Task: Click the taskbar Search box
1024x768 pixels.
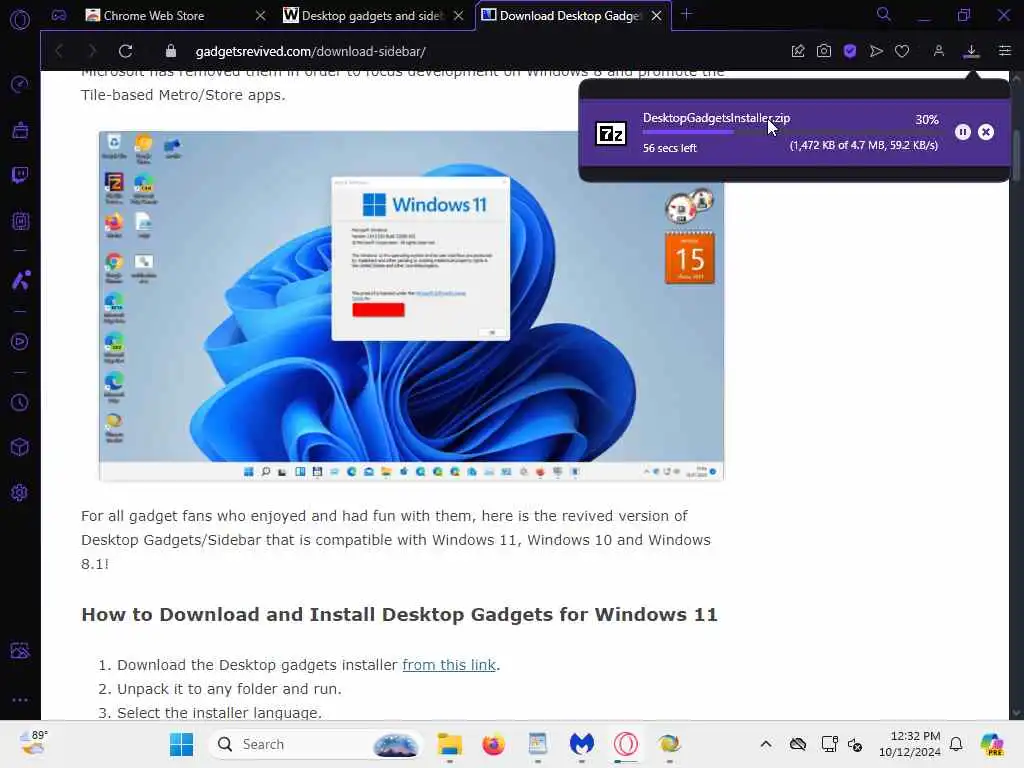Action: click(315, 744)
